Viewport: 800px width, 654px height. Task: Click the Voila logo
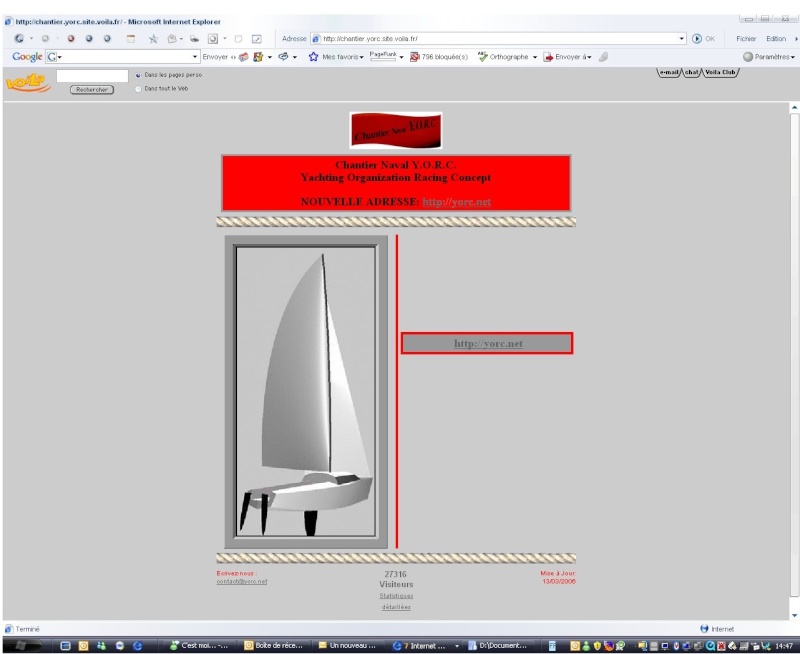point(28,83)
